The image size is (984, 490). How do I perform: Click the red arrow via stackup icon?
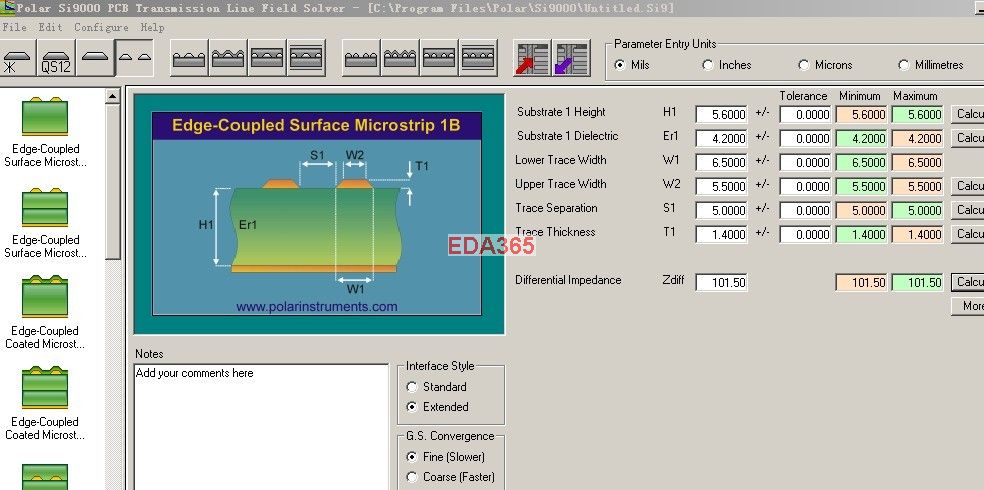[x=532, y=58]
